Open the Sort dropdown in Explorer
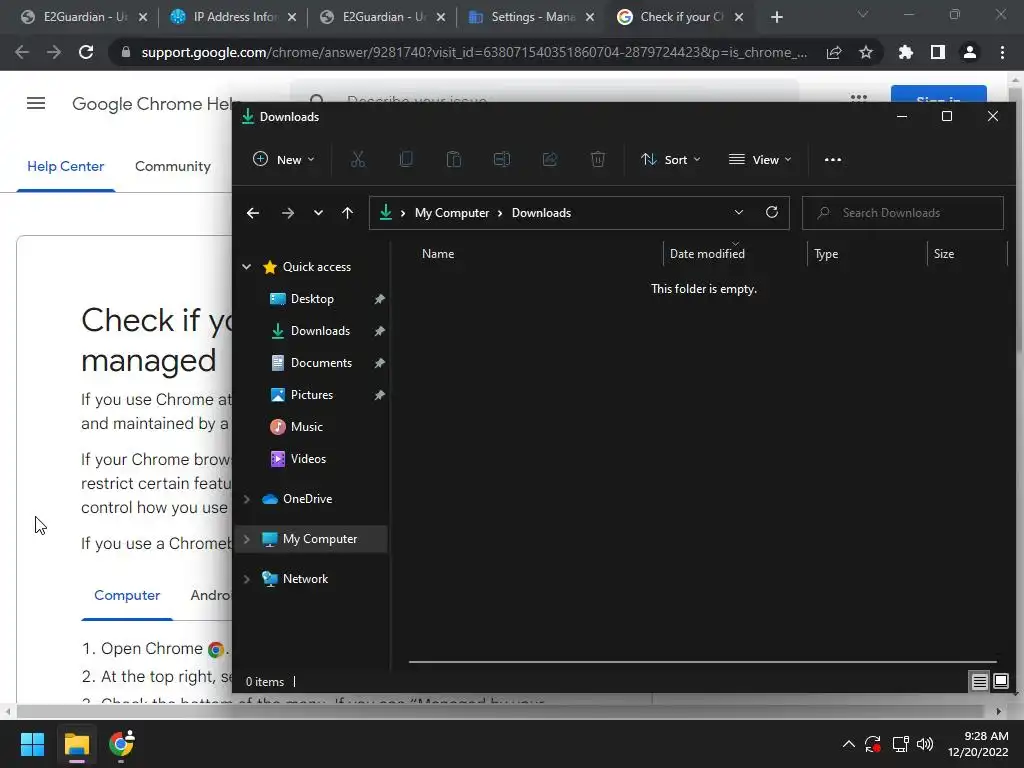 671,159
